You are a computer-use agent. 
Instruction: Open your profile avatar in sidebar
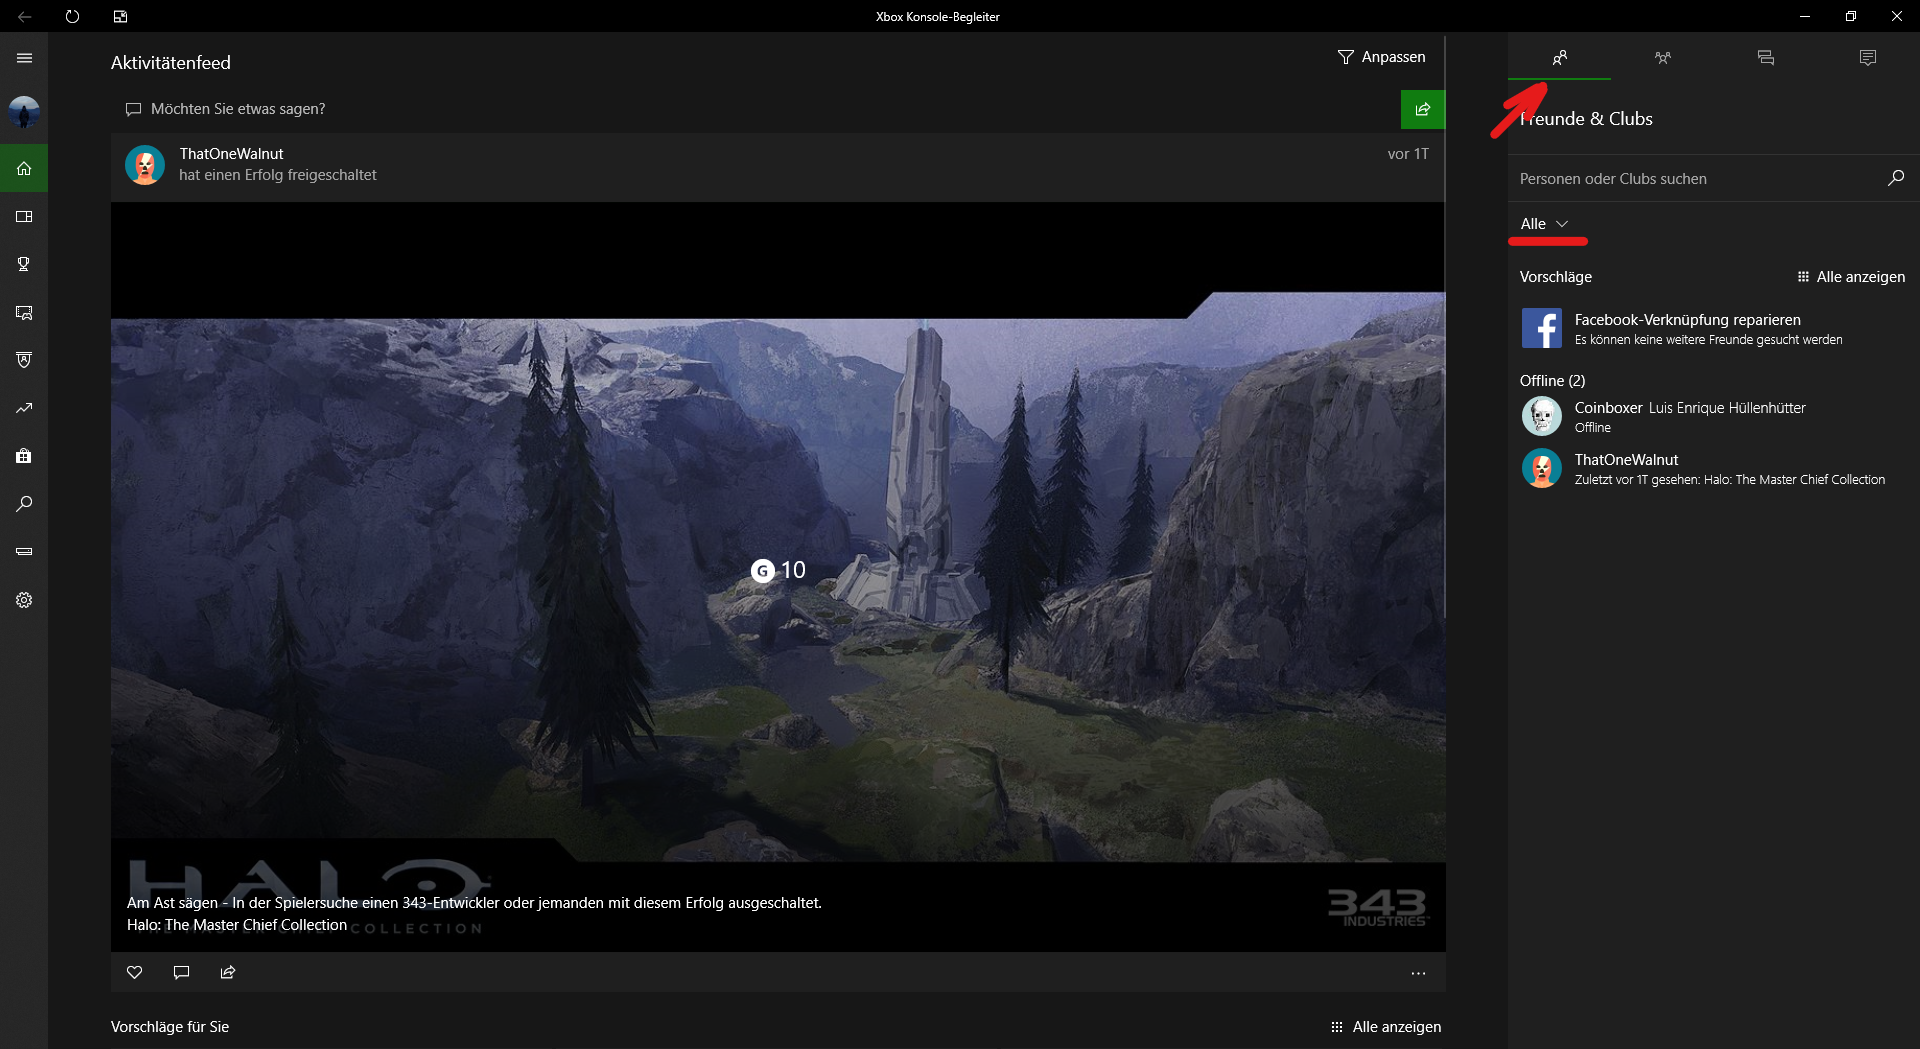[x=24, y=112]
